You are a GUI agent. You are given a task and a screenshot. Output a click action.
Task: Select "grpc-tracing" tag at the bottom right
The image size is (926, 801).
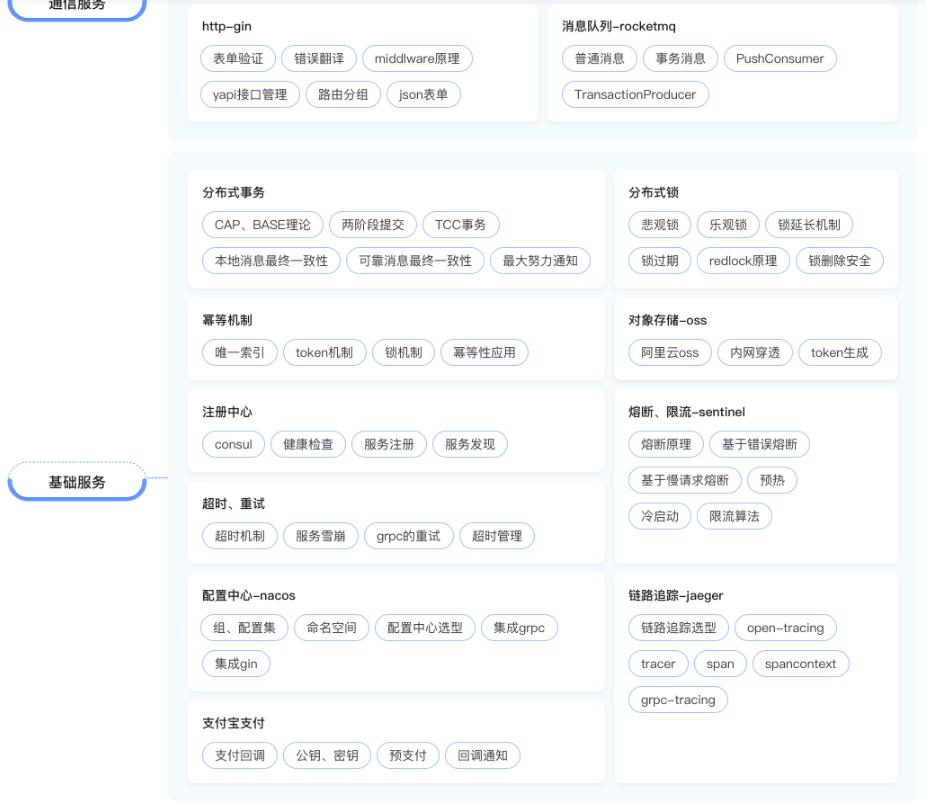click(x=678, y=699)
